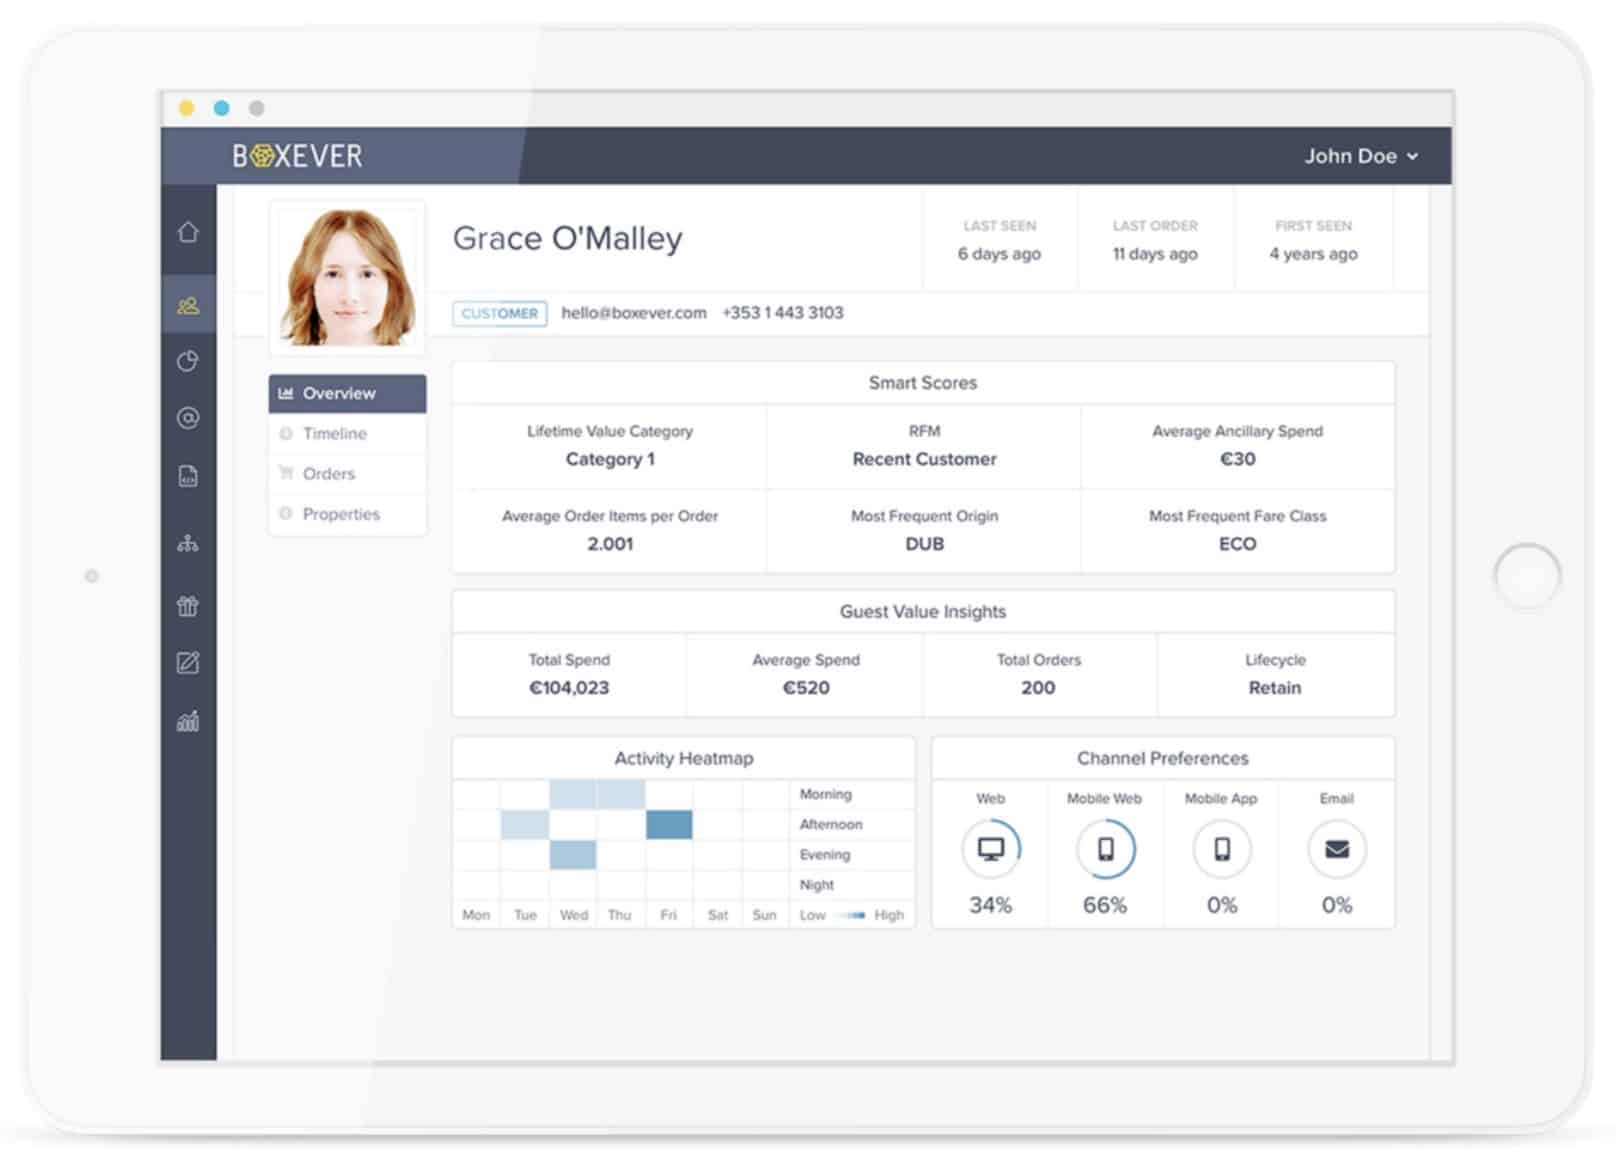Select the Customers people icon in sidebar
This screenshot has height=1162, width=1616.
[188, 305]
